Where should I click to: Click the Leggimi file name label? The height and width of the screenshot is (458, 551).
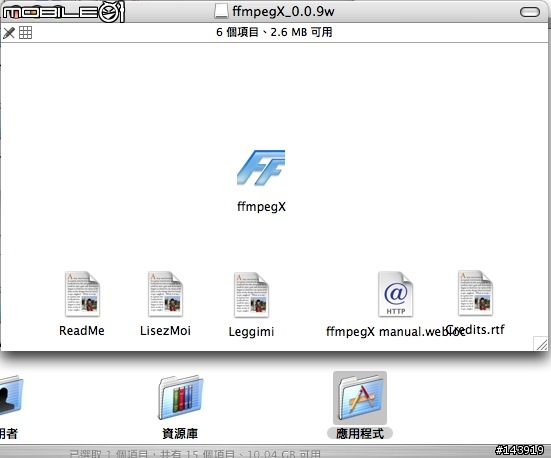click(251, 332)
